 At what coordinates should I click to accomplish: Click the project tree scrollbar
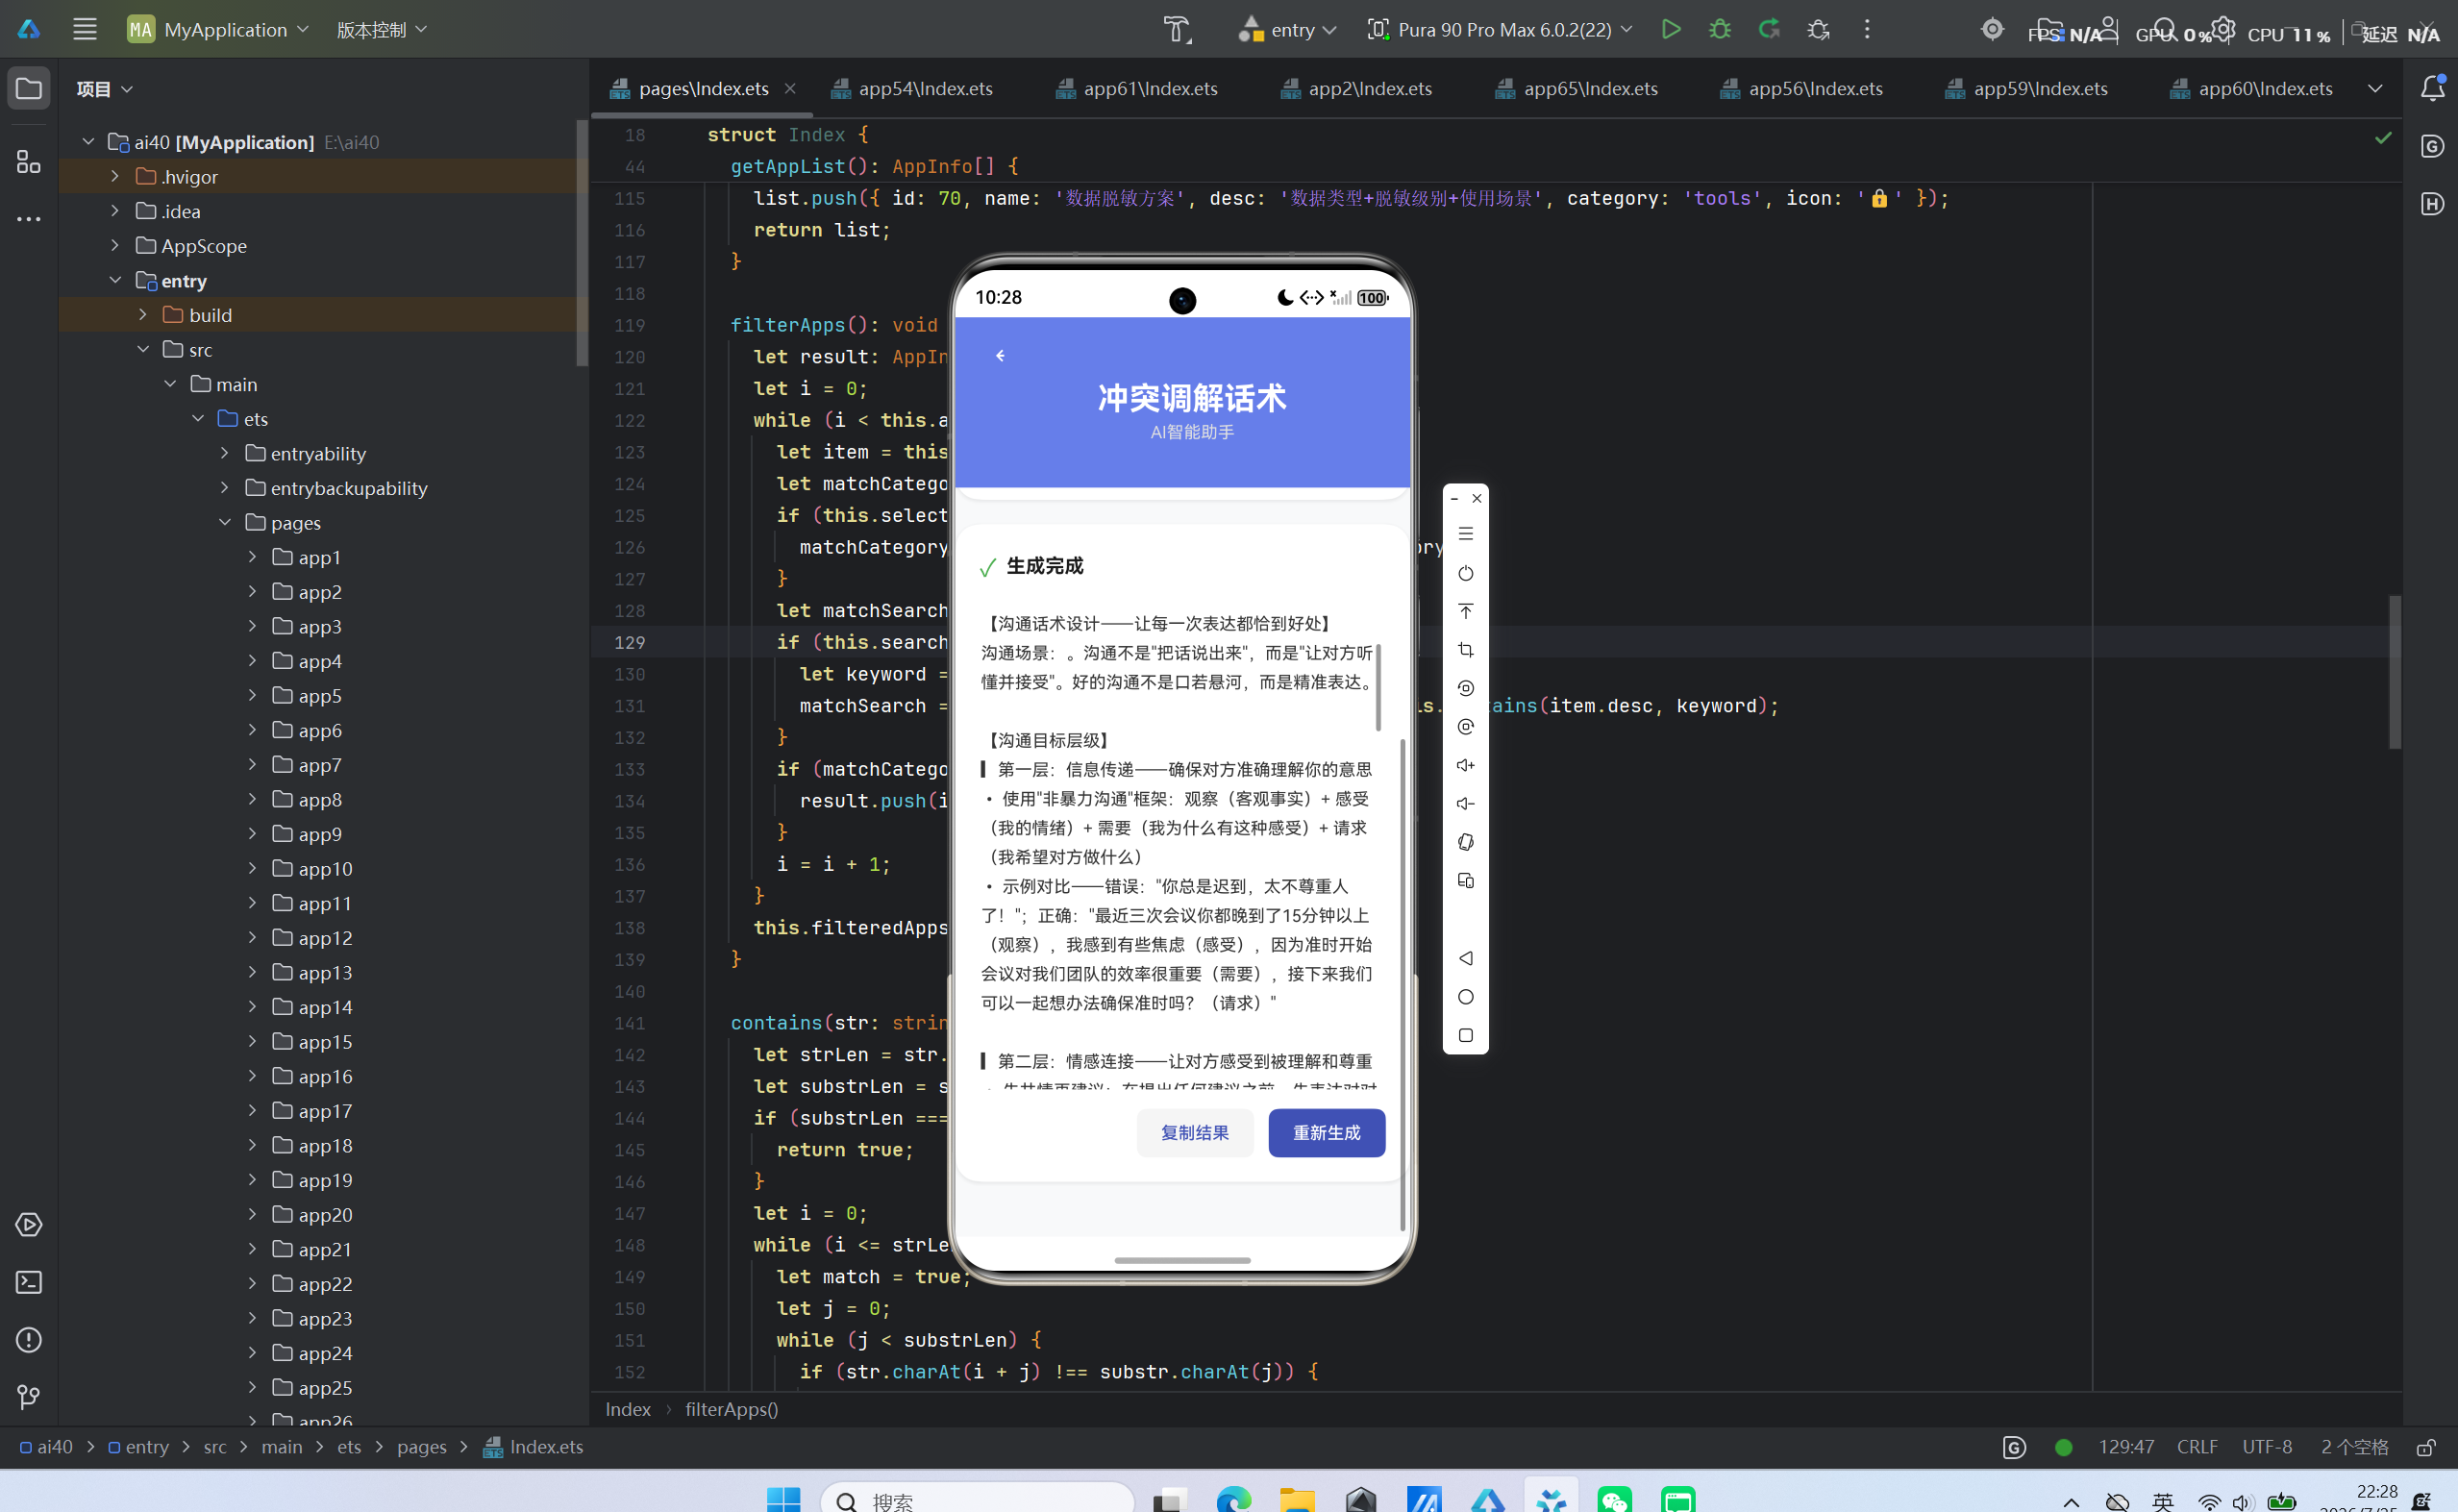(x=581, y=243)
